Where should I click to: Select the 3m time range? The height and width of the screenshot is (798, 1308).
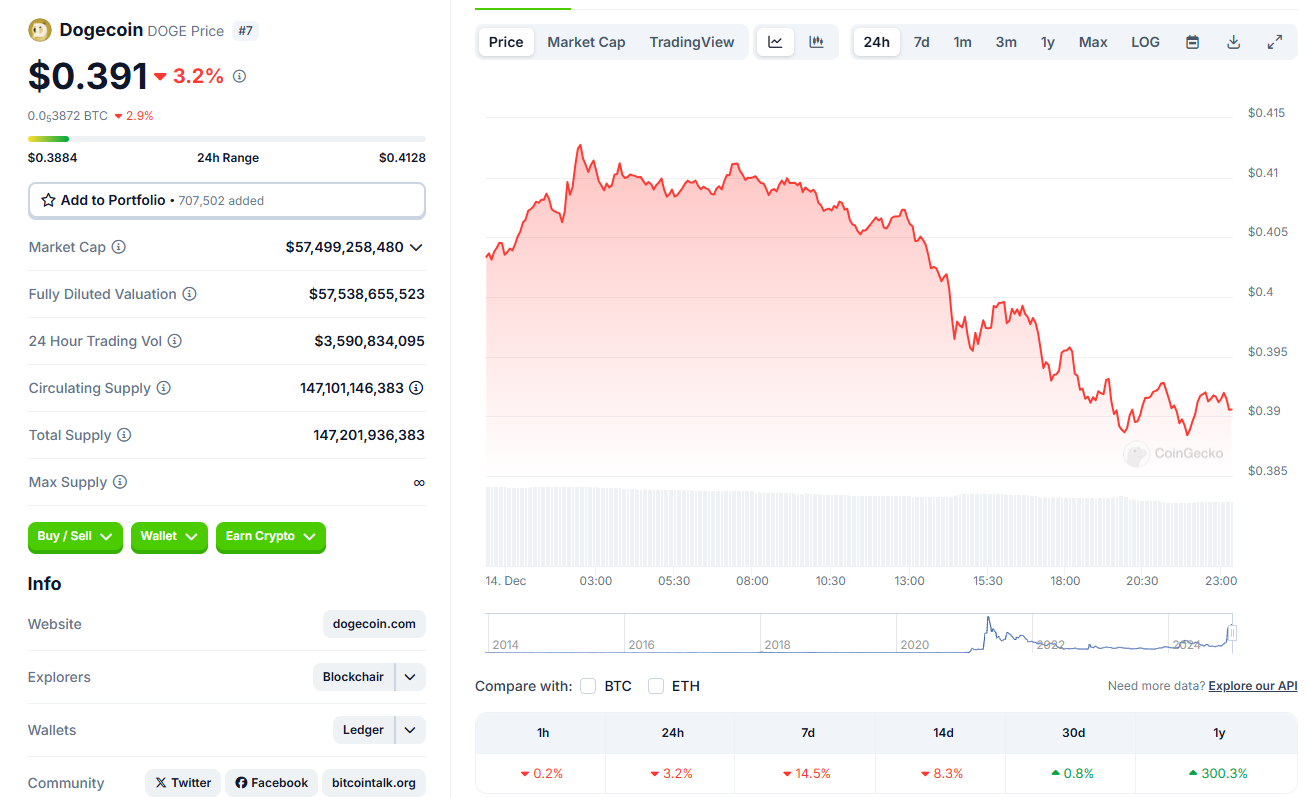[1006, 42]
